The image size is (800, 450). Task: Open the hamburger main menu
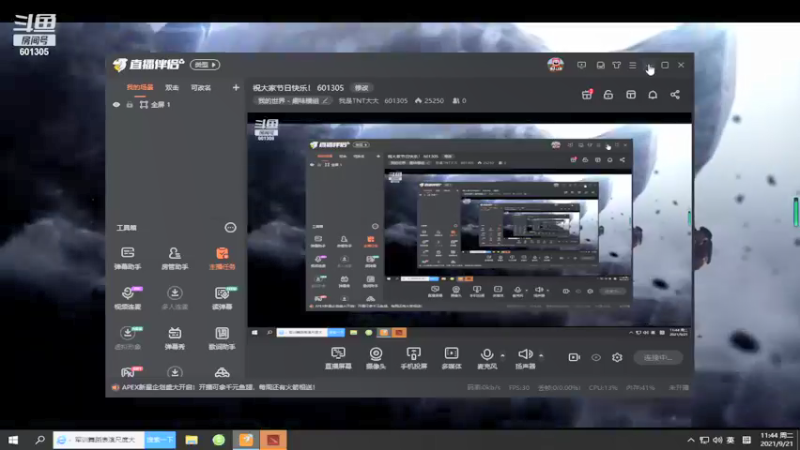tap(633, 65)
